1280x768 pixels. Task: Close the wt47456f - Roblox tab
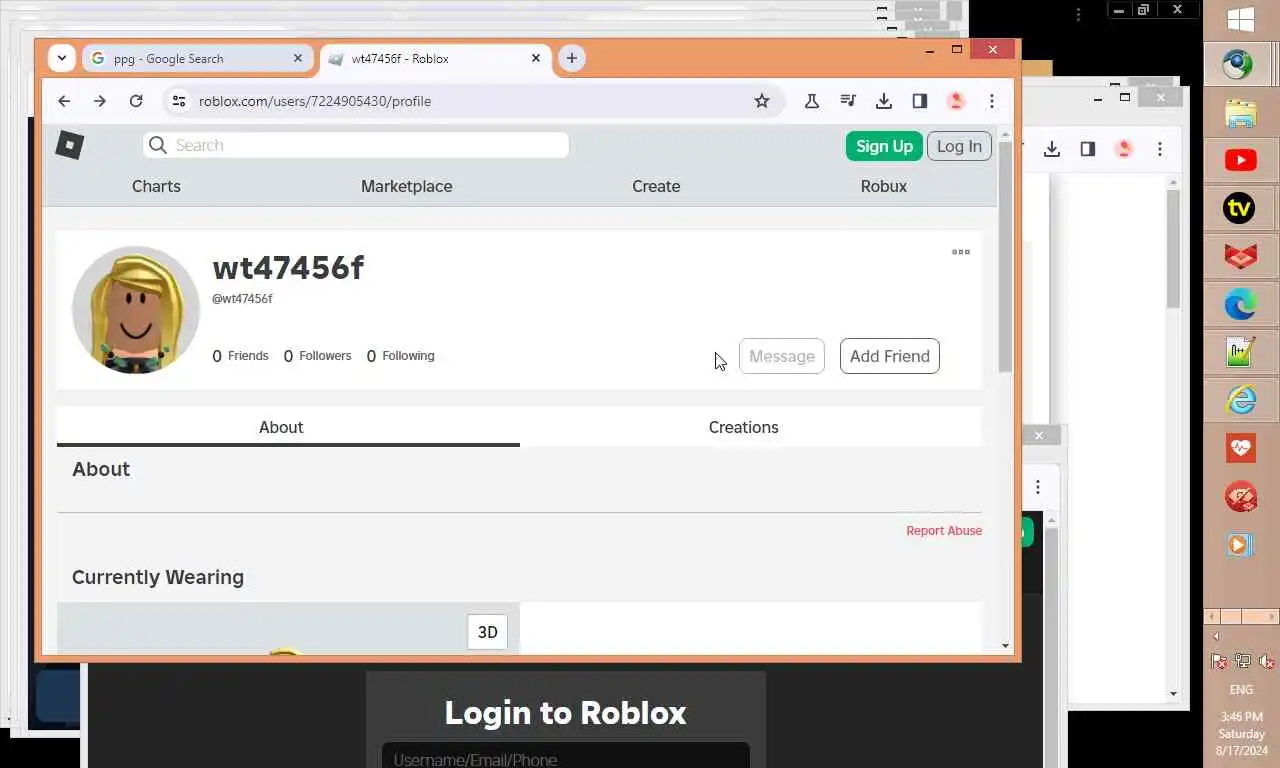(536, 59)
